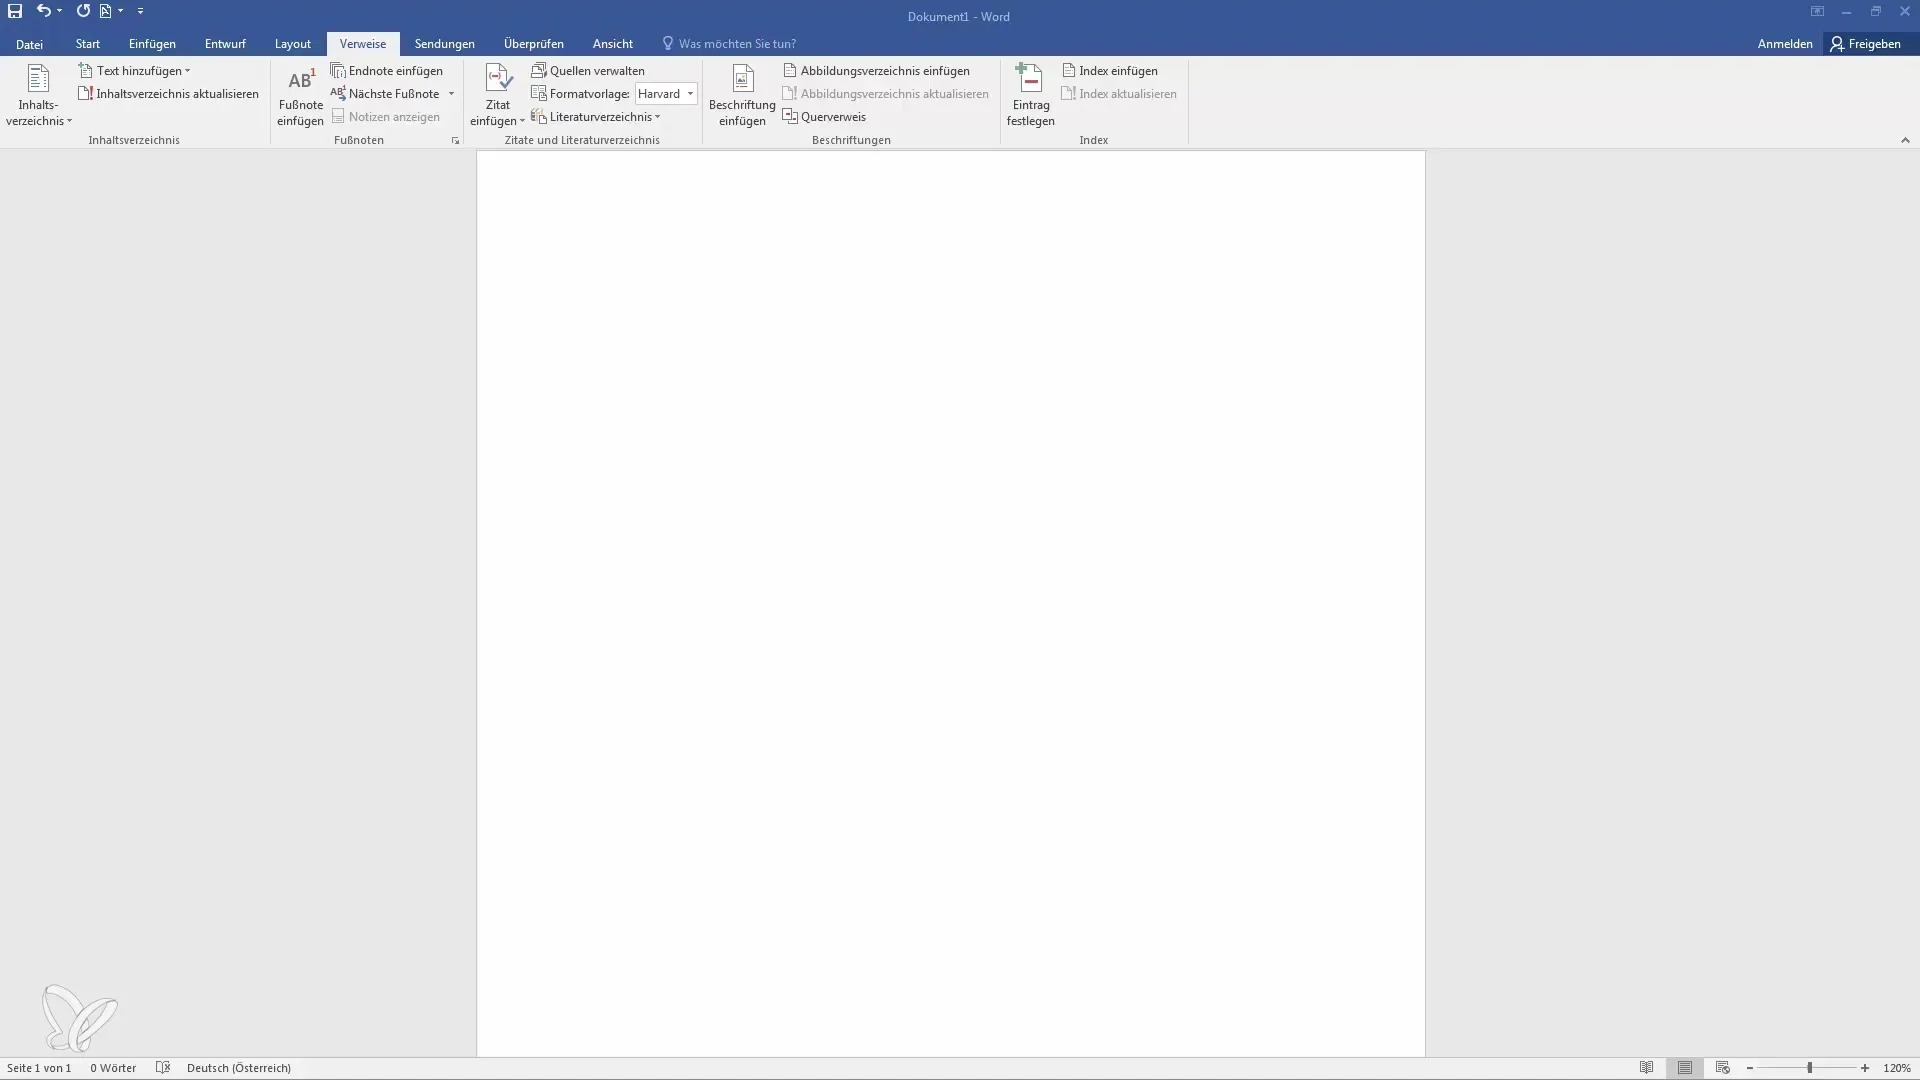Click the Save icon in quick access toolbar
Image resolution: width=1920 pixels, height=1080 pixels.
pos(15,11)
